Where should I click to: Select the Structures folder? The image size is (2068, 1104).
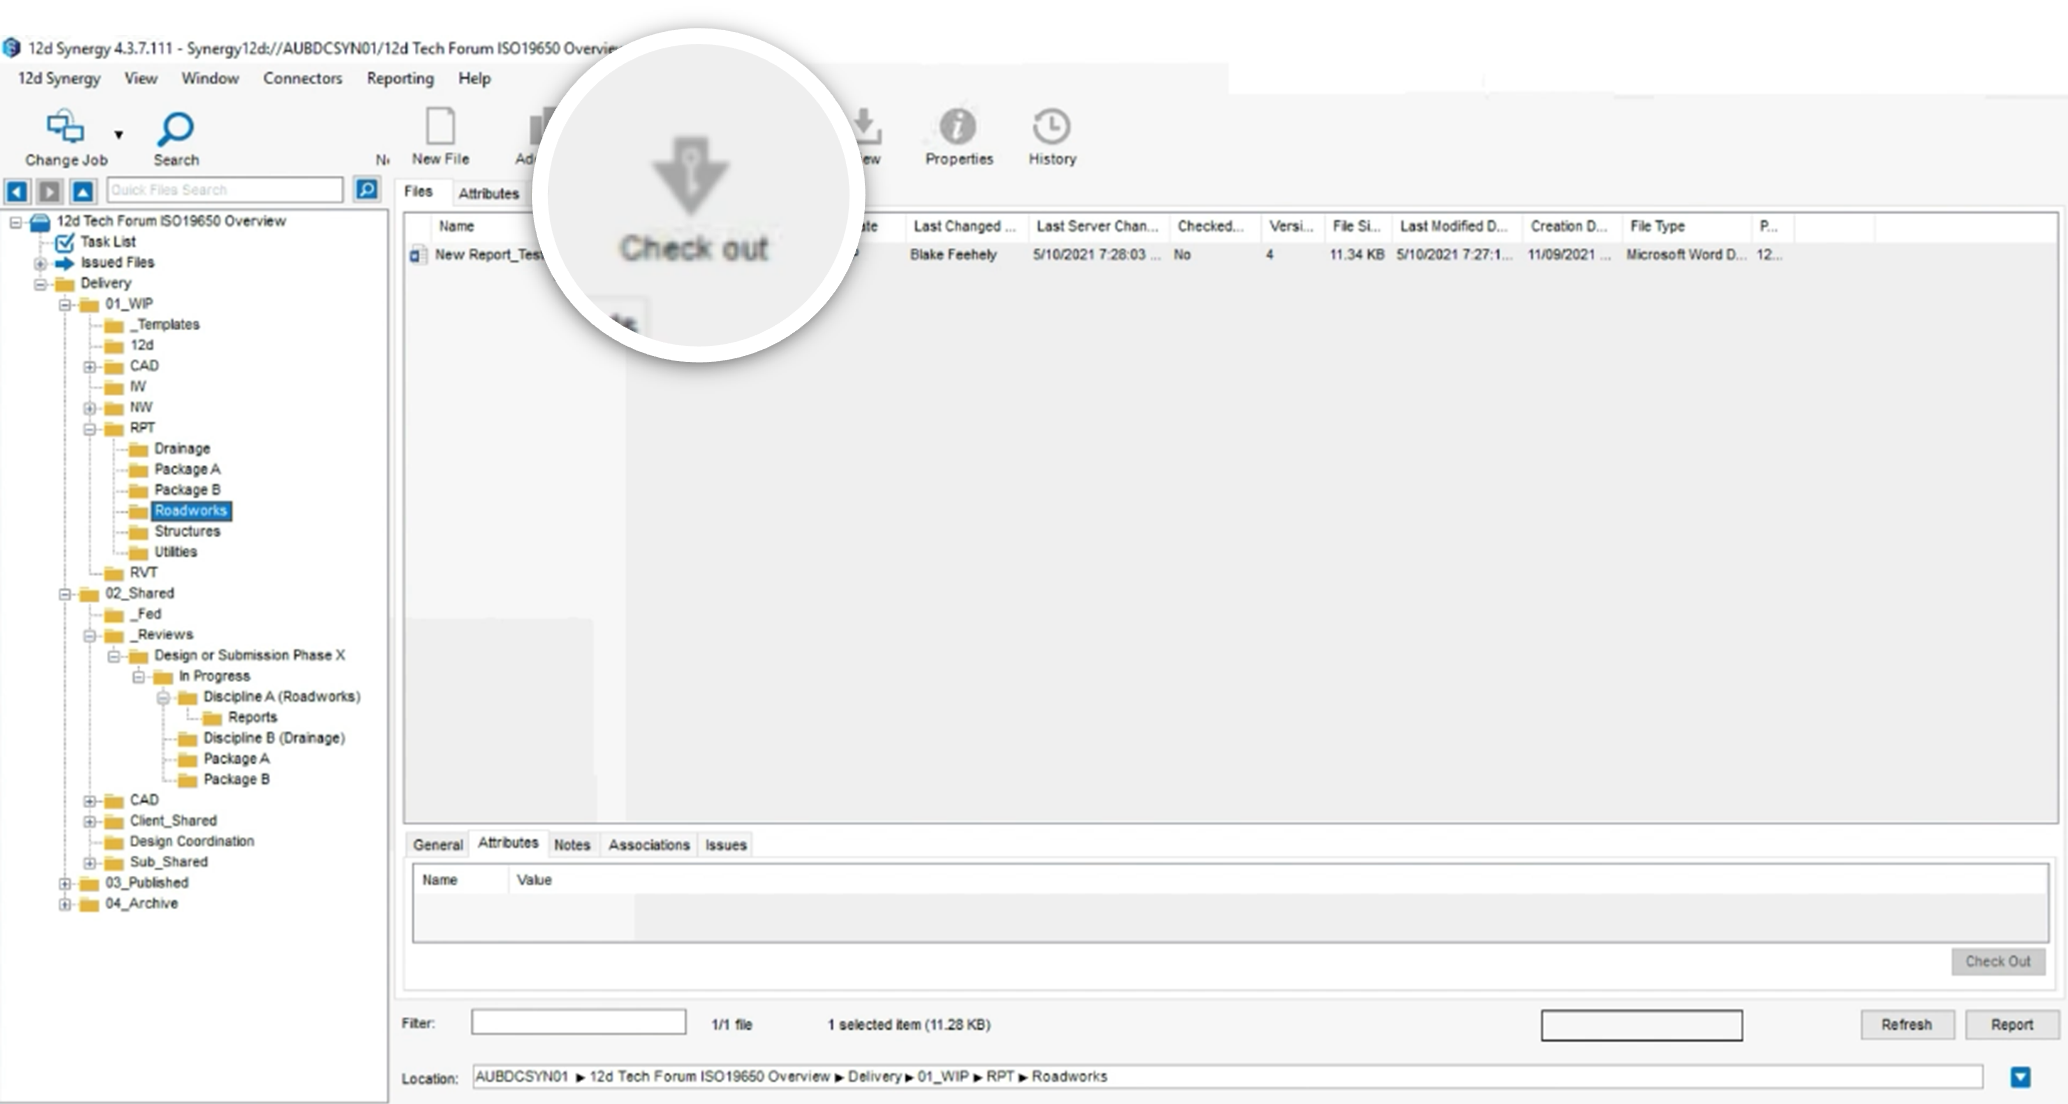coord(187,532)
